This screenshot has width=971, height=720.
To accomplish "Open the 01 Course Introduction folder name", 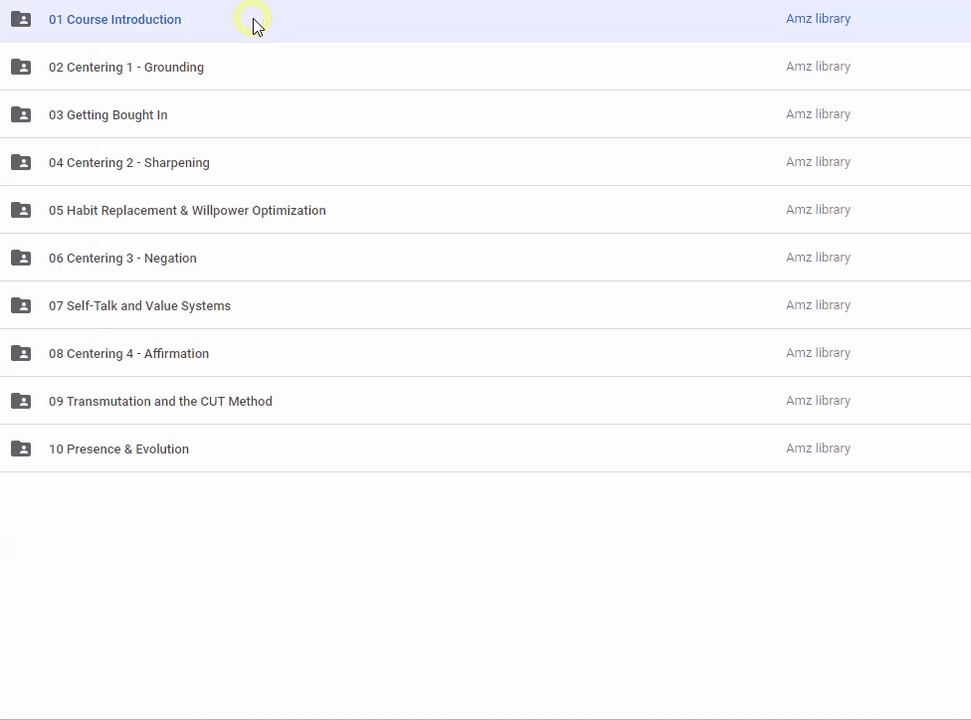I will pos(115,20).
